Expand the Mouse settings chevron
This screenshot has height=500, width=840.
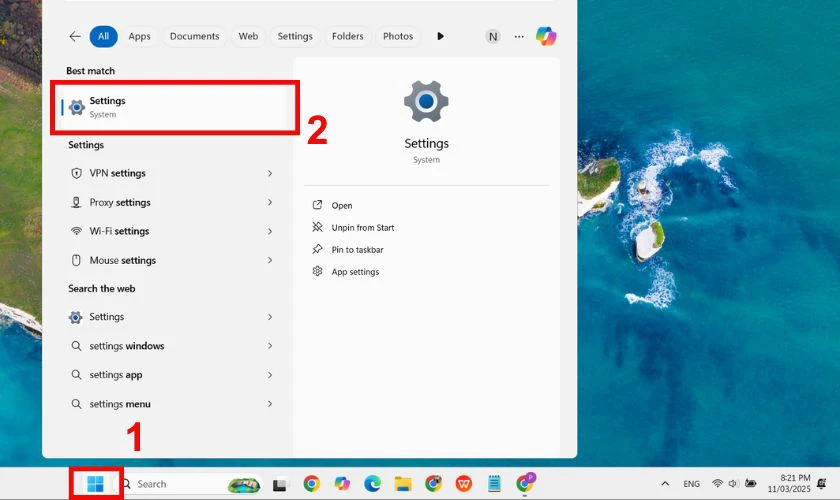270,260
